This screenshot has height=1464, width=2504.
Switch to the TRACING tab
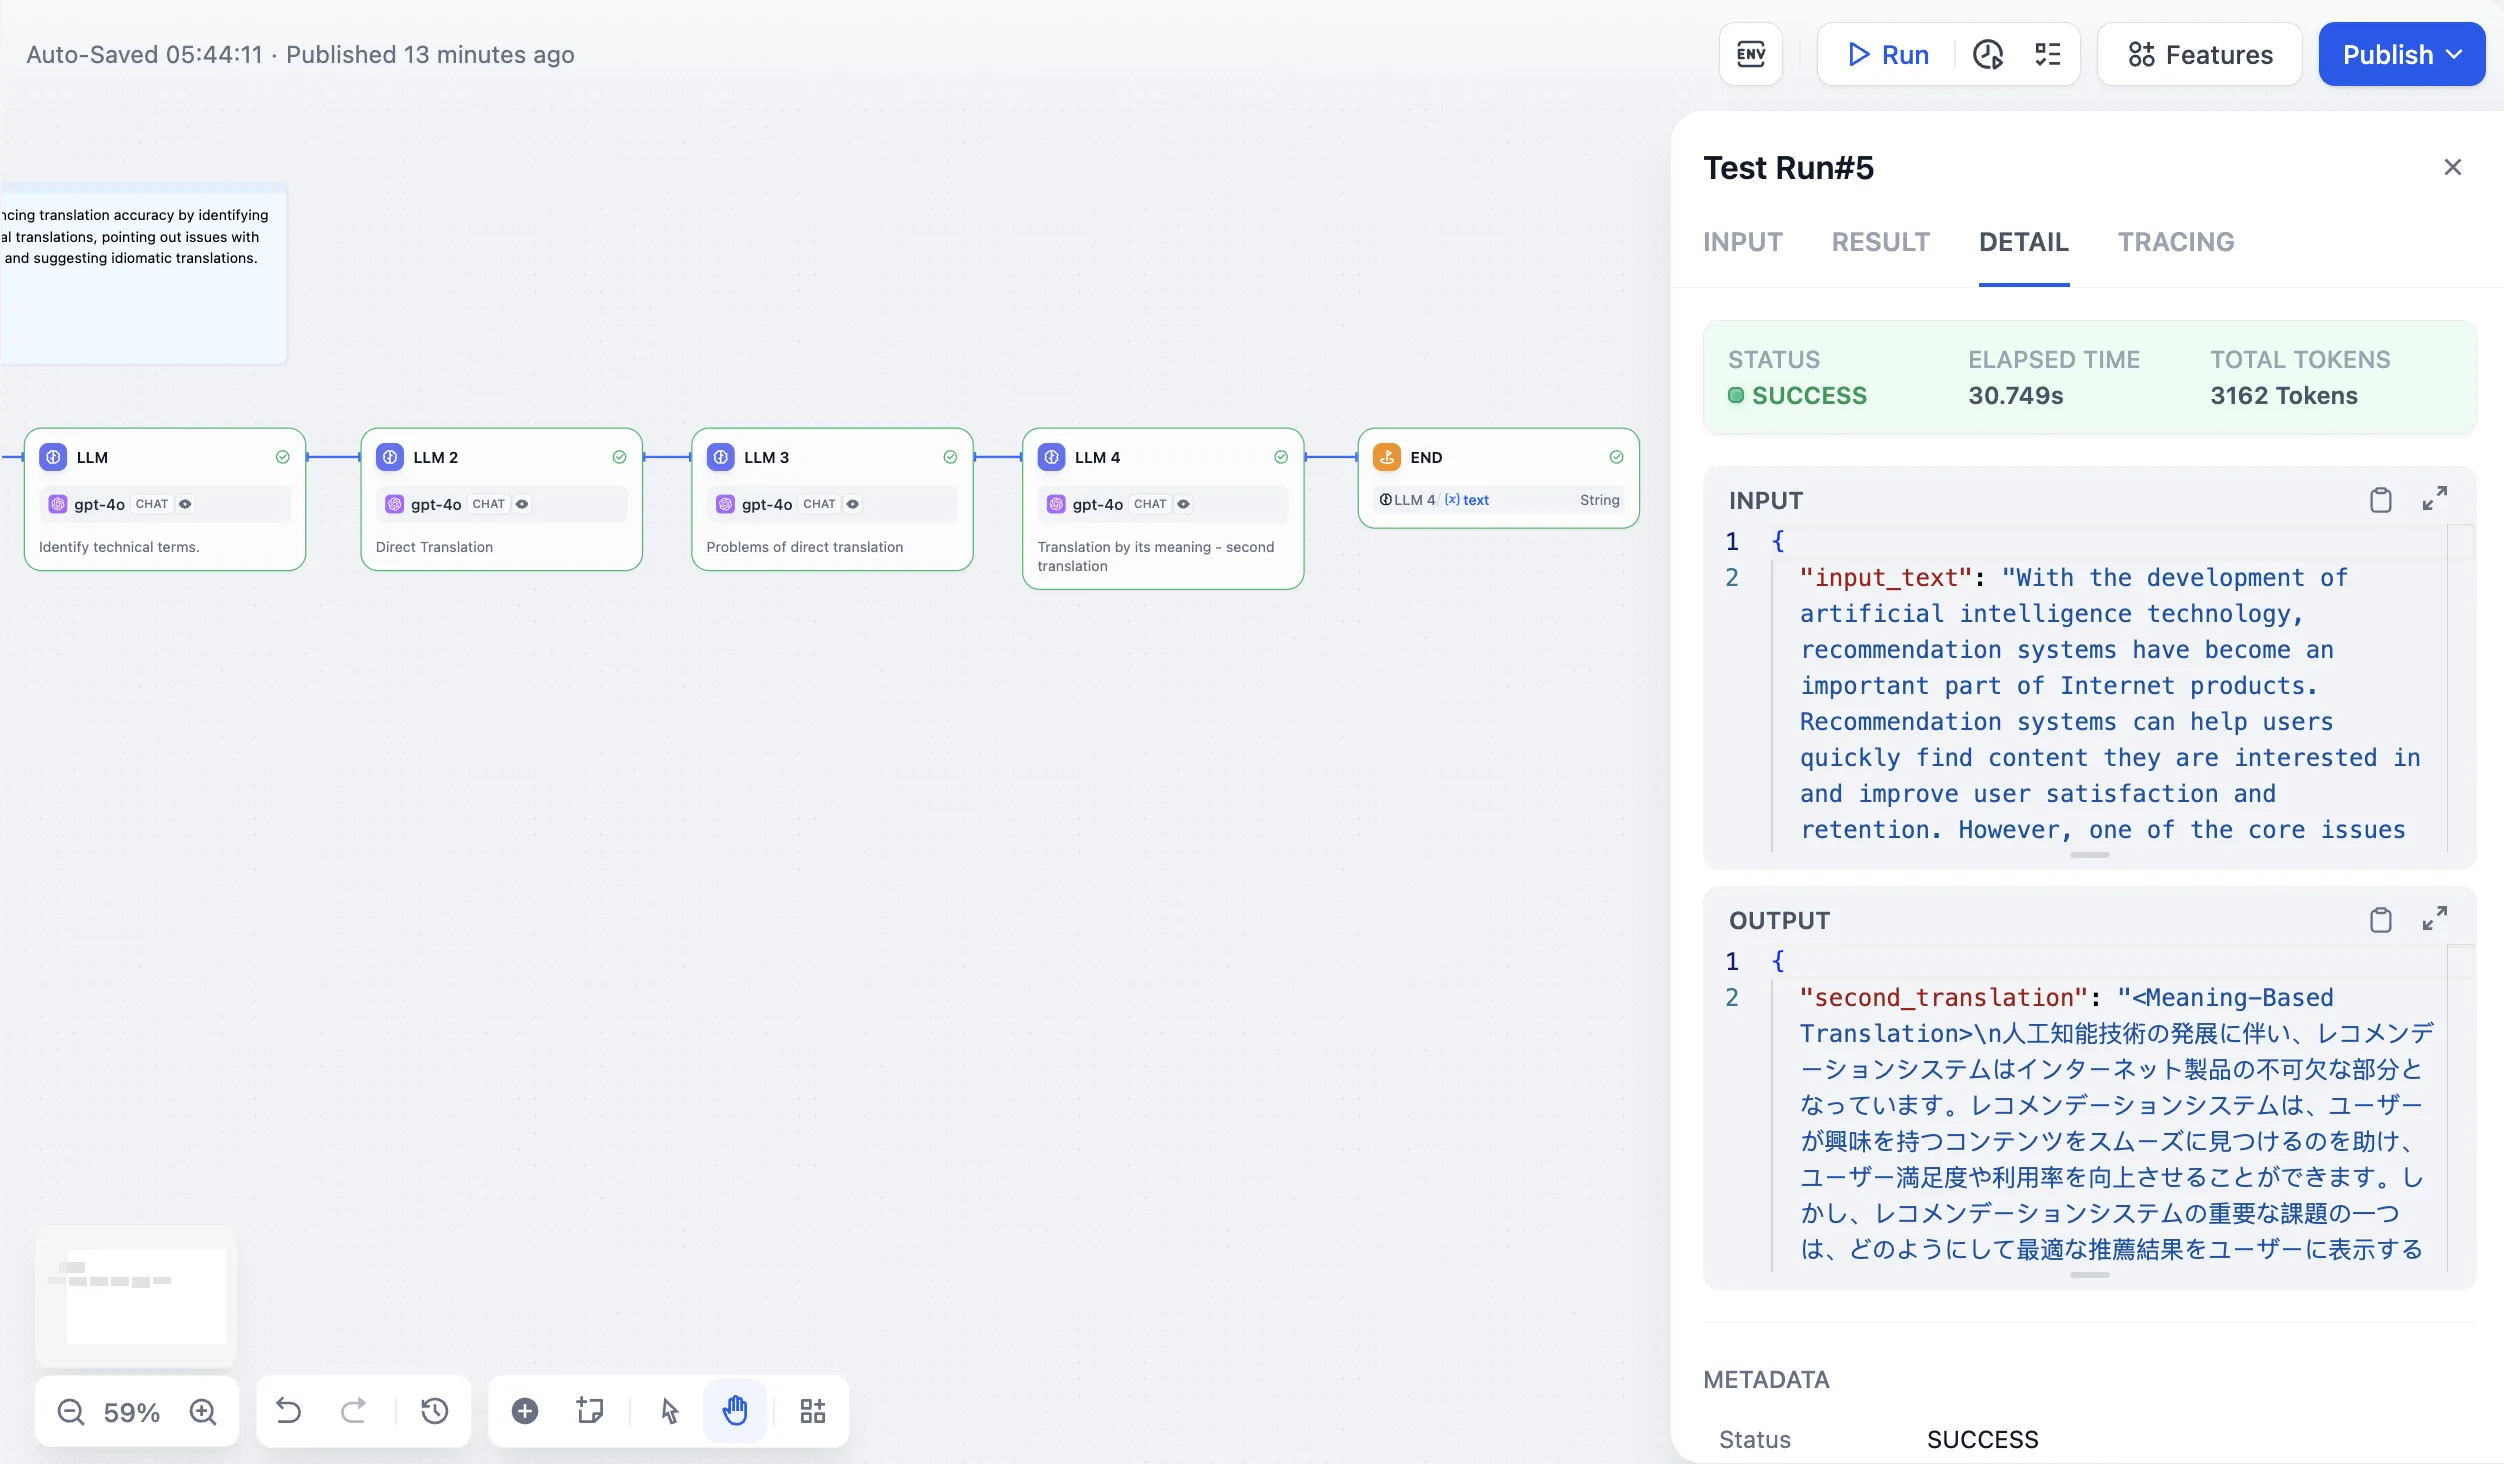(x=2175, y=242)
